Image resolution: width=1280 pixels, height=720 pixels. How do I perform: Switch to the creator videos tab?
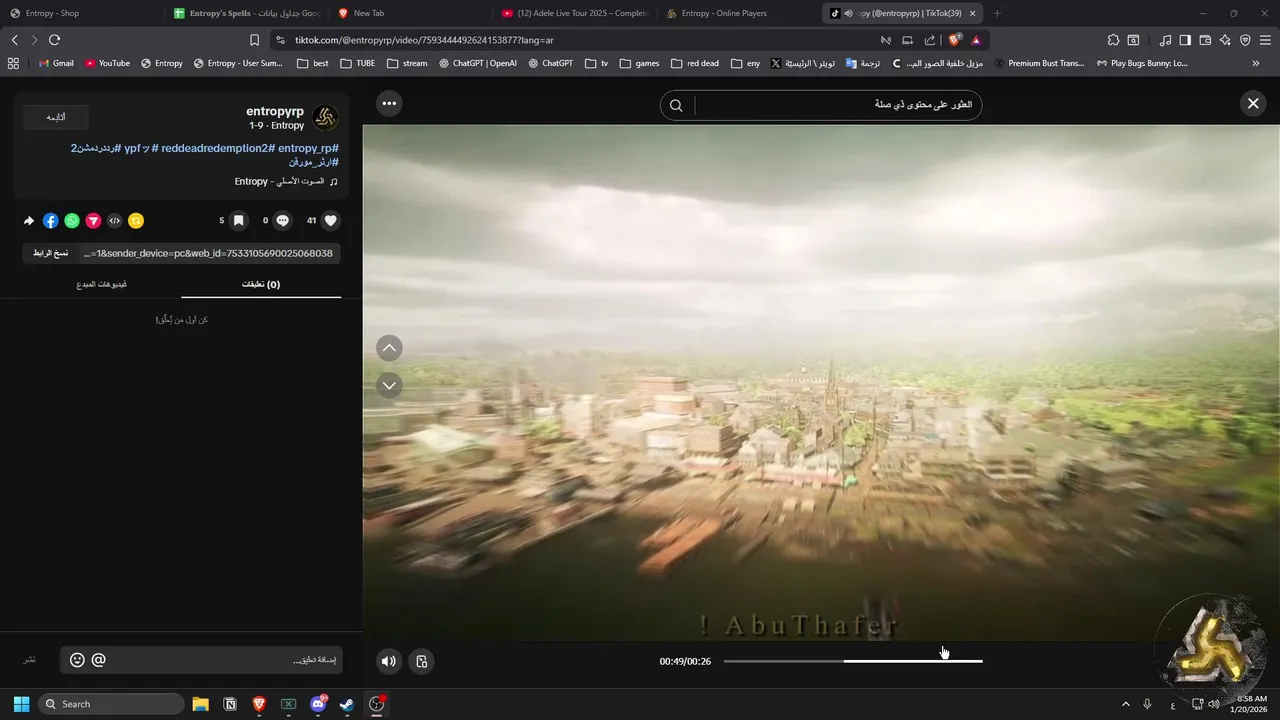coord(101,284)
